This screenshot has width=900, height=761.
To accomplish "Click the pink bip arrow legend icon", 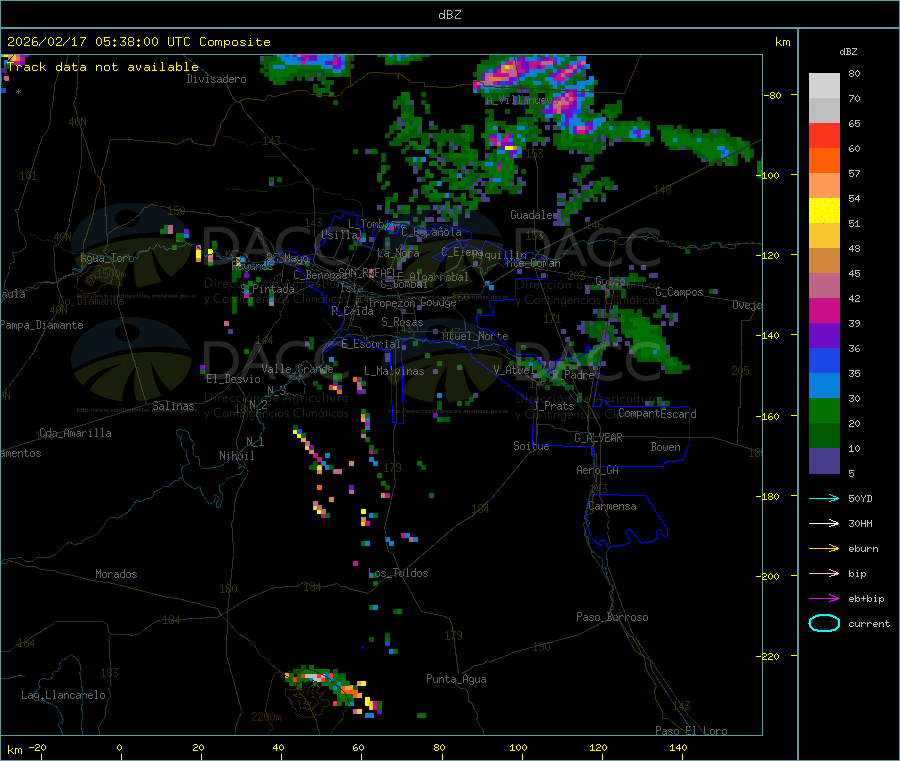I will [x=824, y=573].
